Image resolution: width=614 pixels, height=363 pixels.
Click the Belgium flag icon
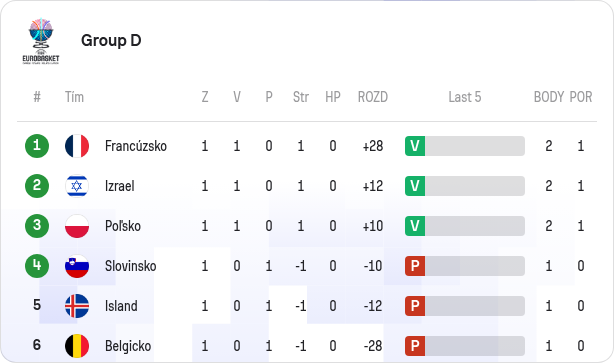pos(77,346)
